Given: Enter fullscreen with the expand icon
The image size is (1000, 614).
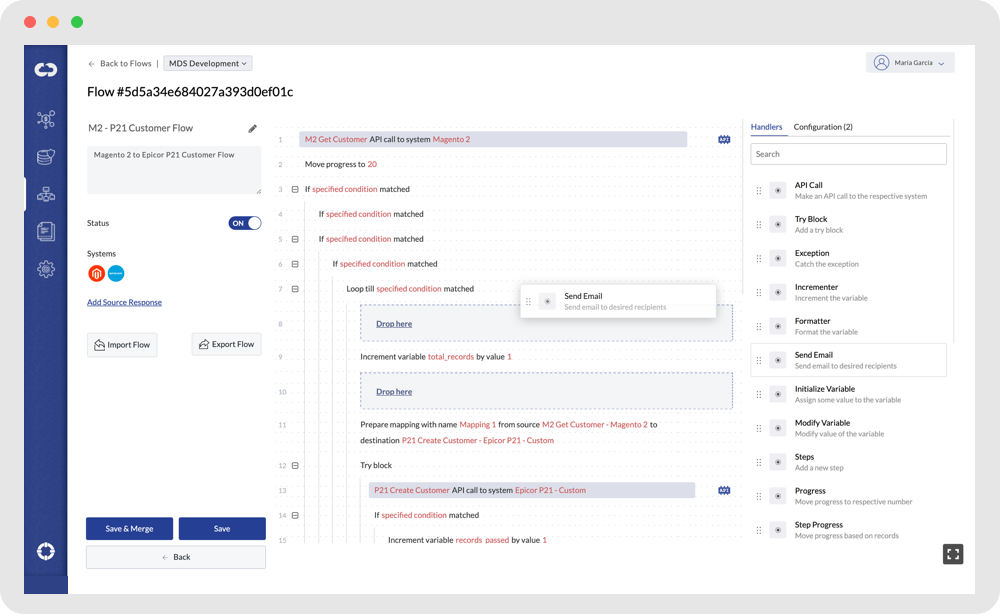Looking at the screenshot, I should [x=953, y=553].
